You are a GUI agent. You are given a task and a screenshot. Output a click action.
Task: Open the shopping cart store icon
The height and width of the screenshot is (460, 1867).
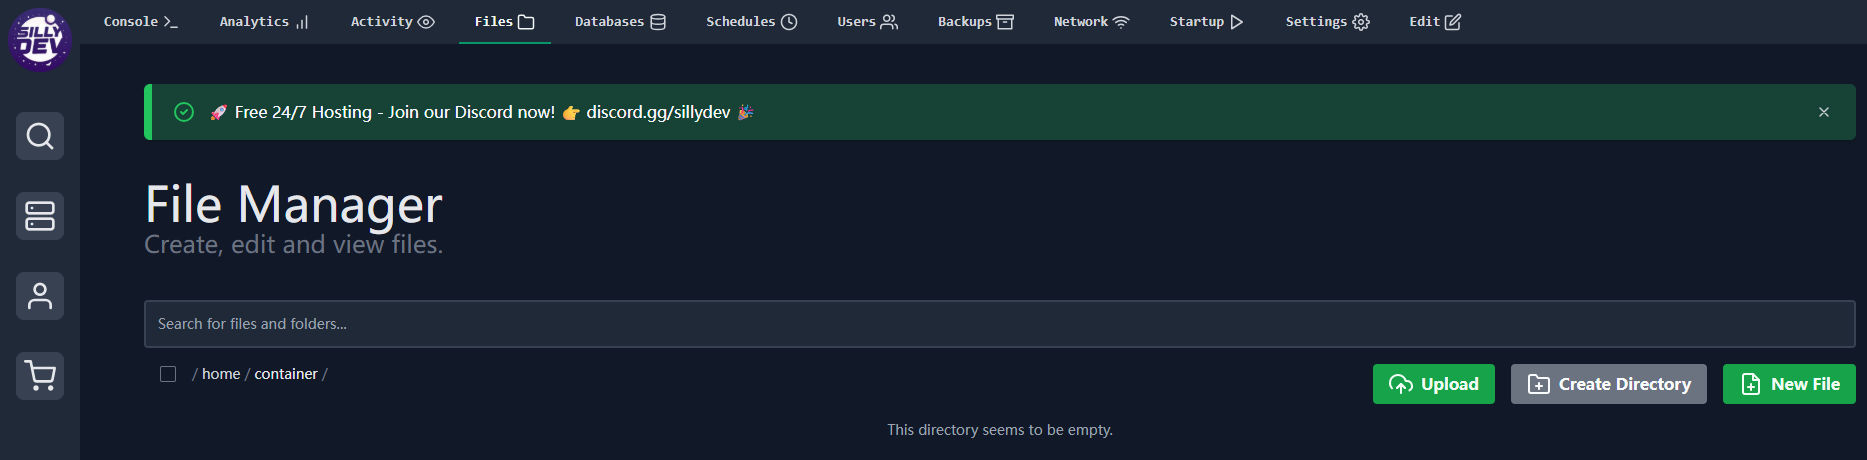pyautogui.click(x=40, y=376)
